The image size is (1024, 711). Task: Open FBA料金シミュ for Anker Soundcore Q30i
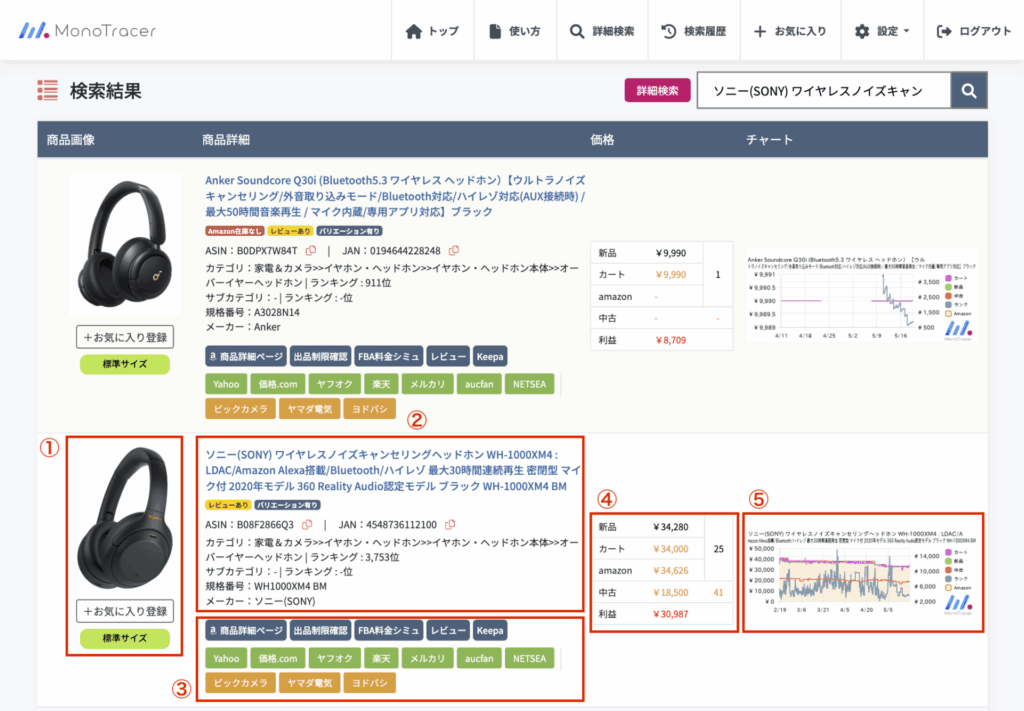[x=389, y=356]
